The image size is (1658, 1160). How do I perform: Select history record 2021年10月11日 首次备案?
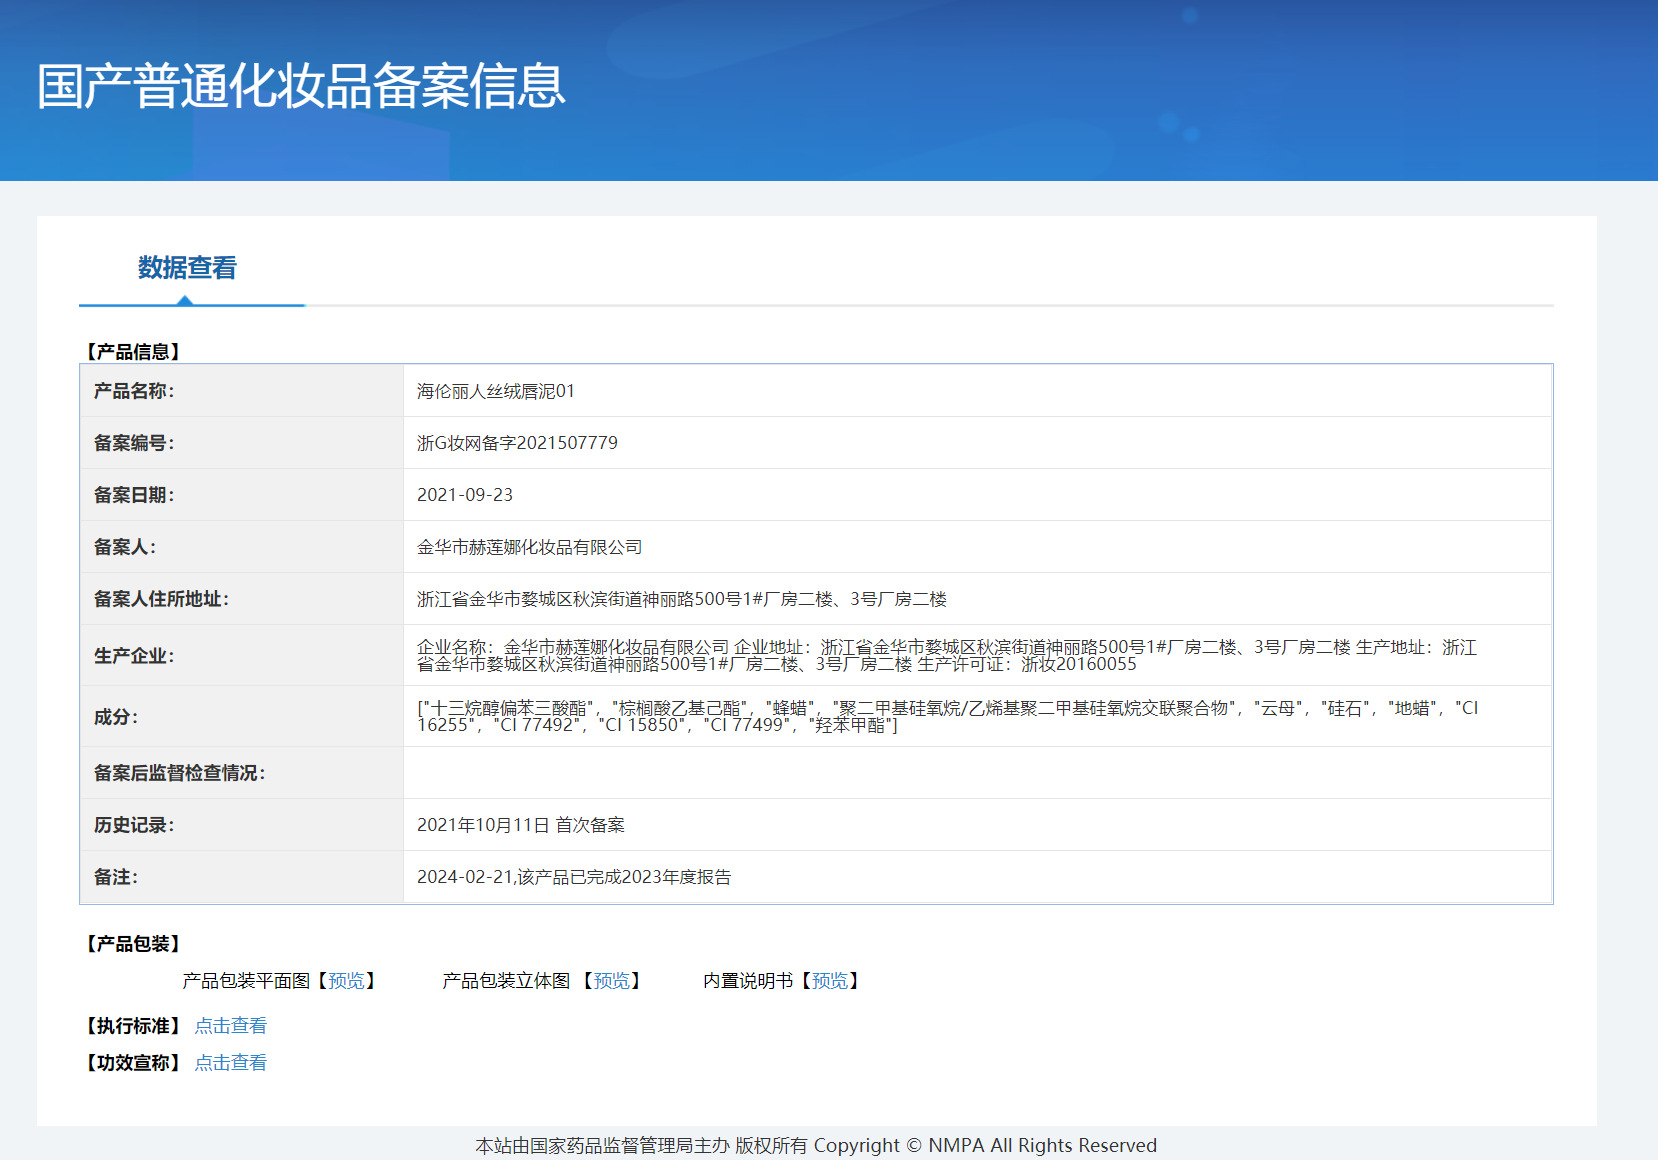click(521, 825)
